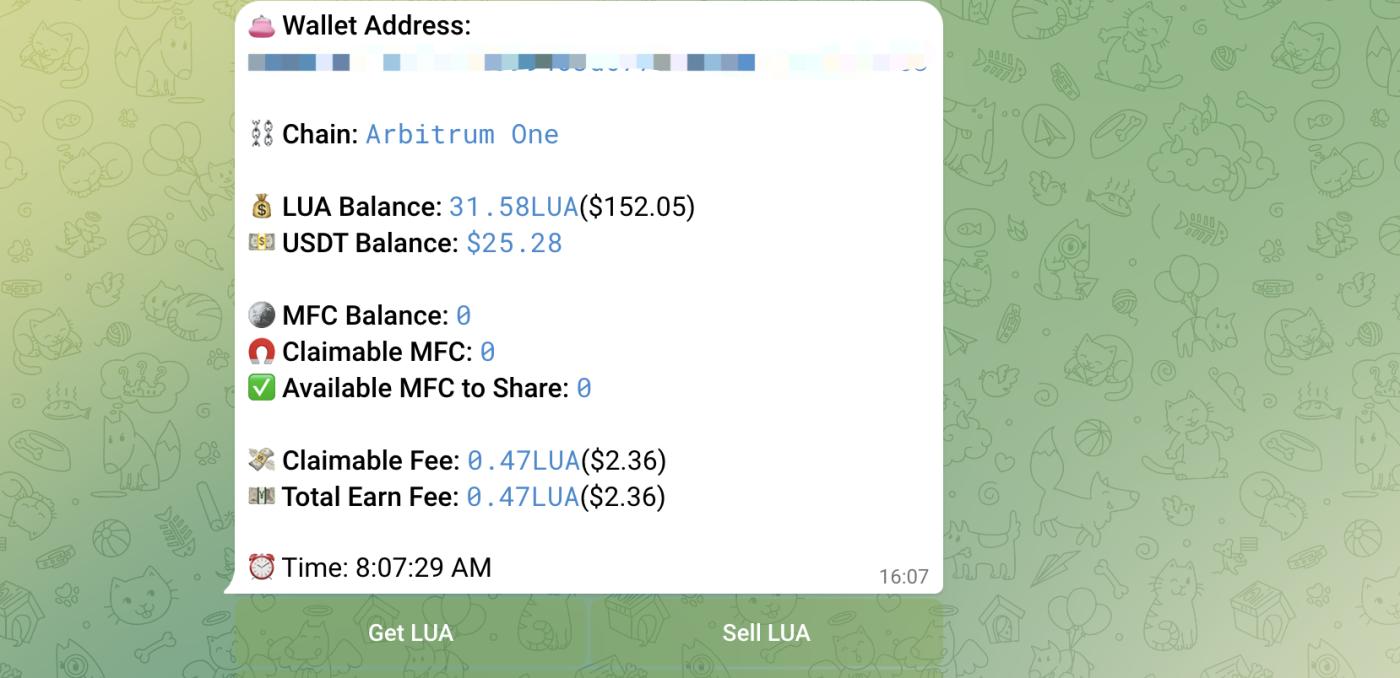
Task: Click the money bag LUA Balance icon
Action: pyautogui.click(x=262, y=207)
